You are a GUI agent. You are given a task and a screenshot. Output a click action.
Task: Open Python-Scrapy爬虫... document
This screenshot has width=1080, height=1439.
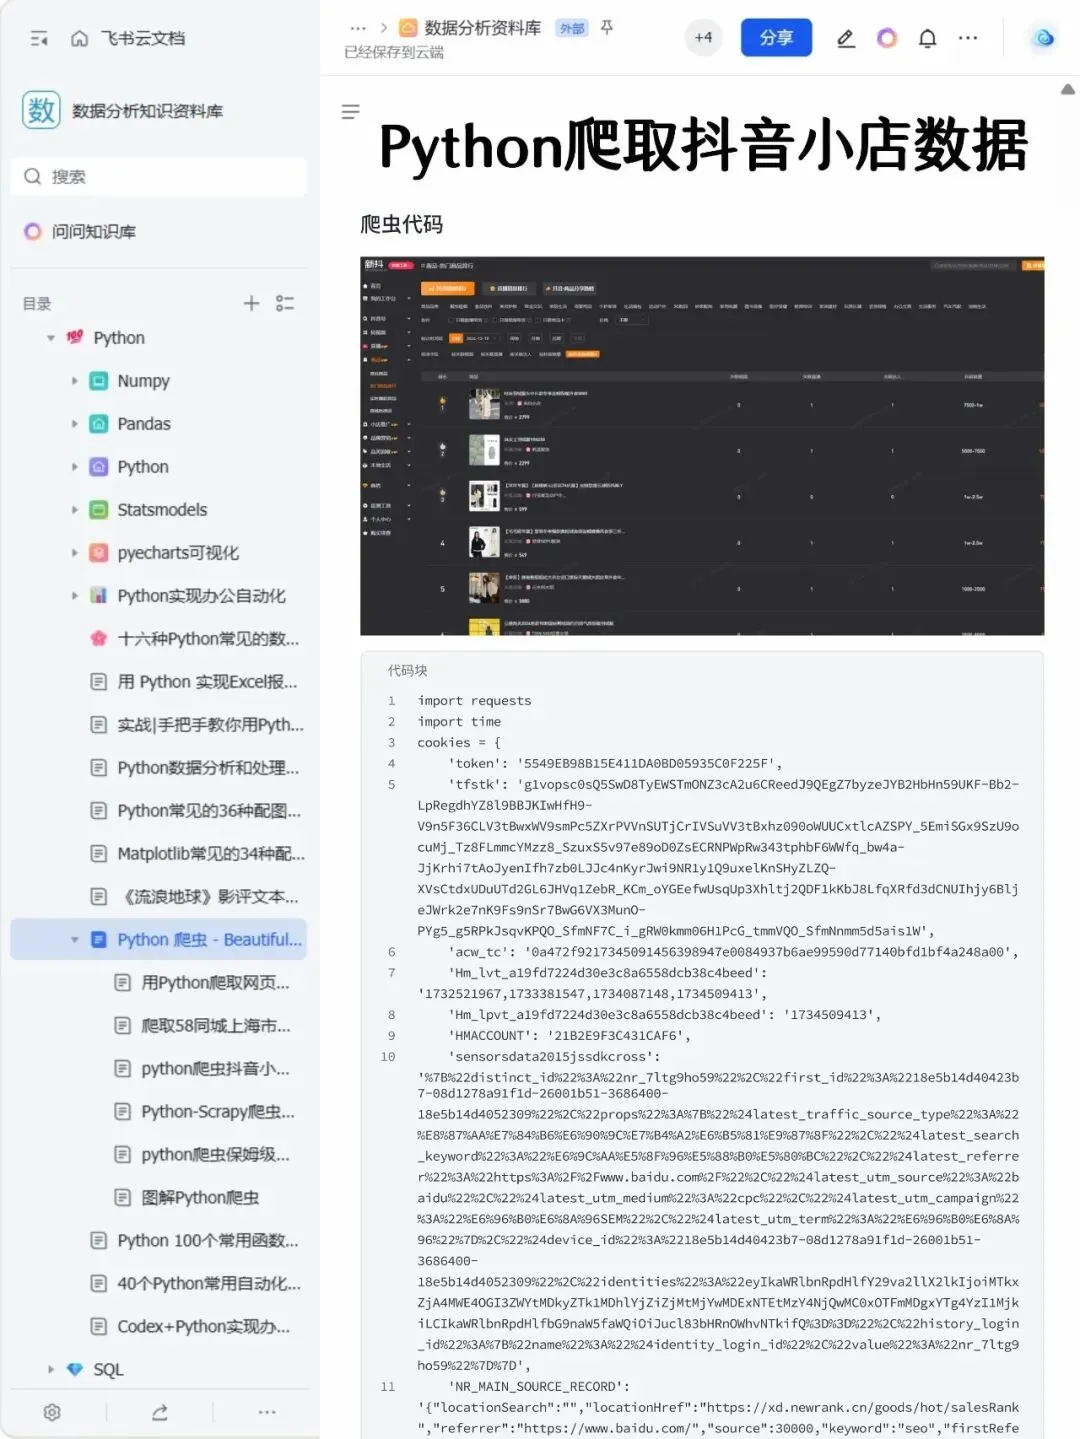coord(218,1112)
